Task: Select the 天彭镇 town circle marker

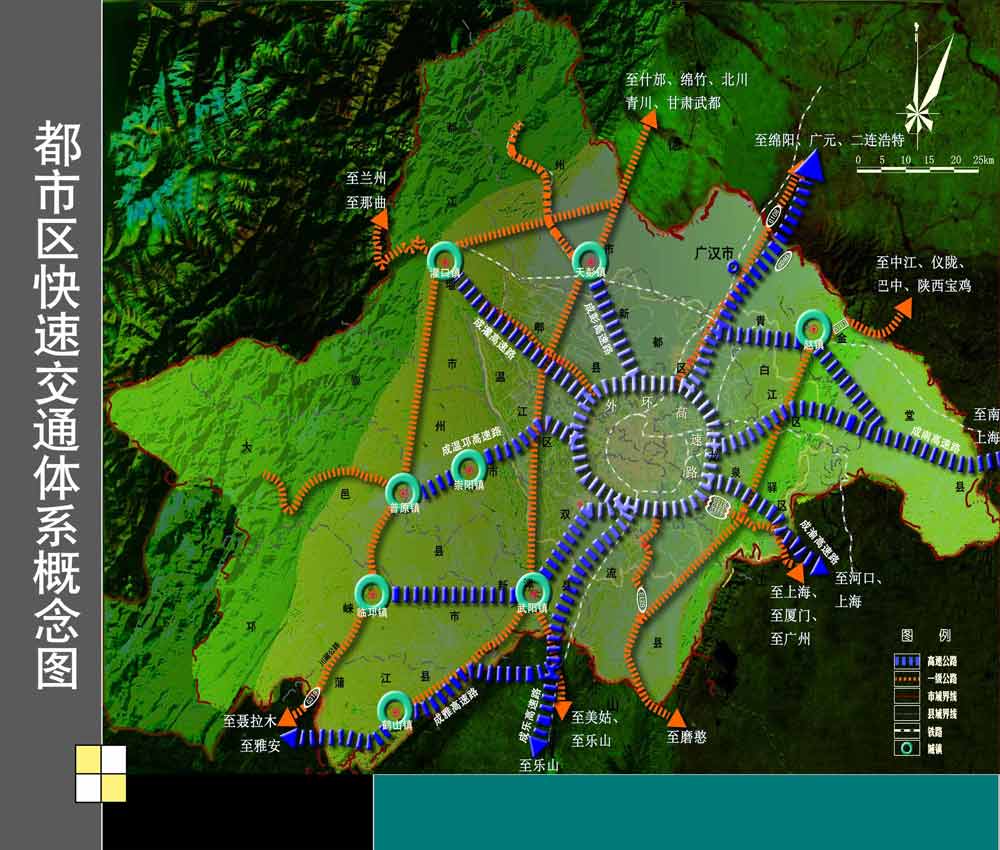Action: coord(587,257)
